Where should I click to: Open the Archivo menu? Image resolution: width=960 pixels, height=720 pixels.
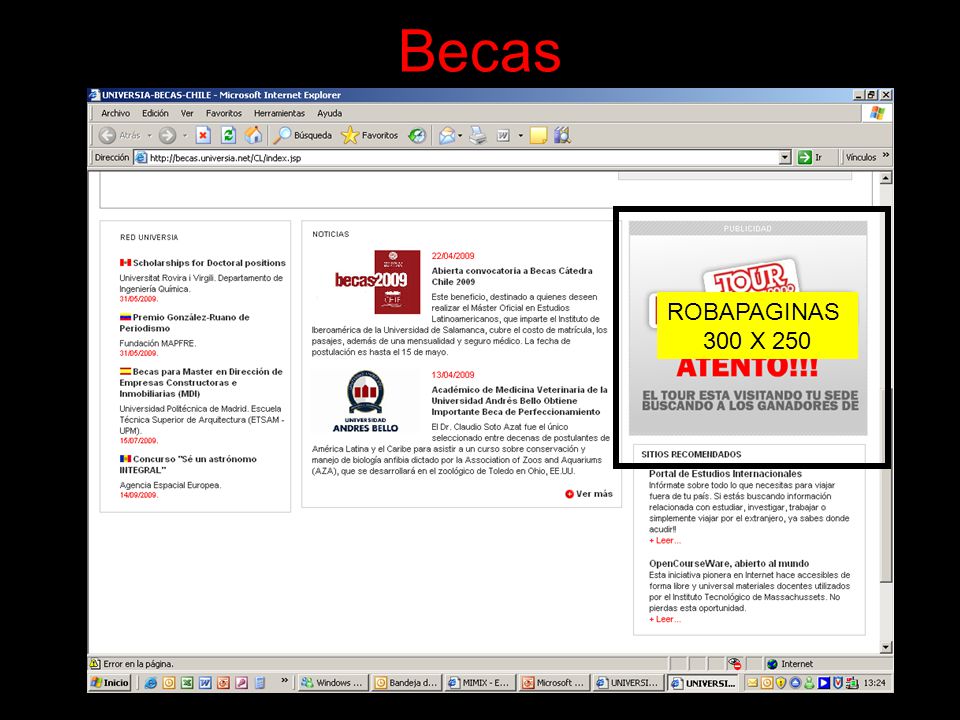click(x=115, y=113)
